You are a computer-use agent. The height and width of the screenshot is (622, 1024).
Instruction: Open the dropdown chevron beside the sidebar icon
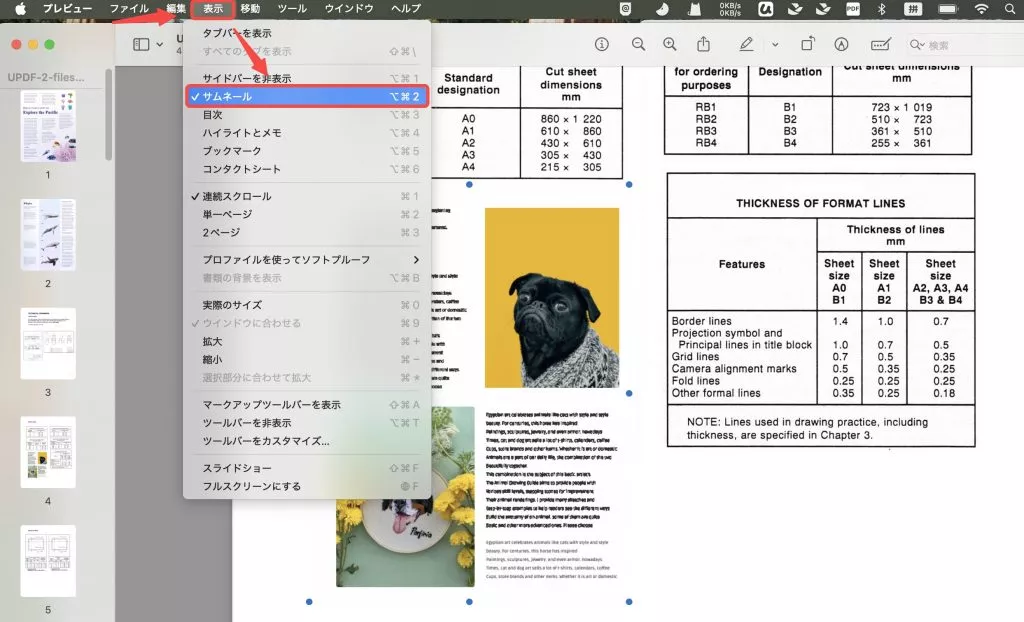(x=159, y=44)
